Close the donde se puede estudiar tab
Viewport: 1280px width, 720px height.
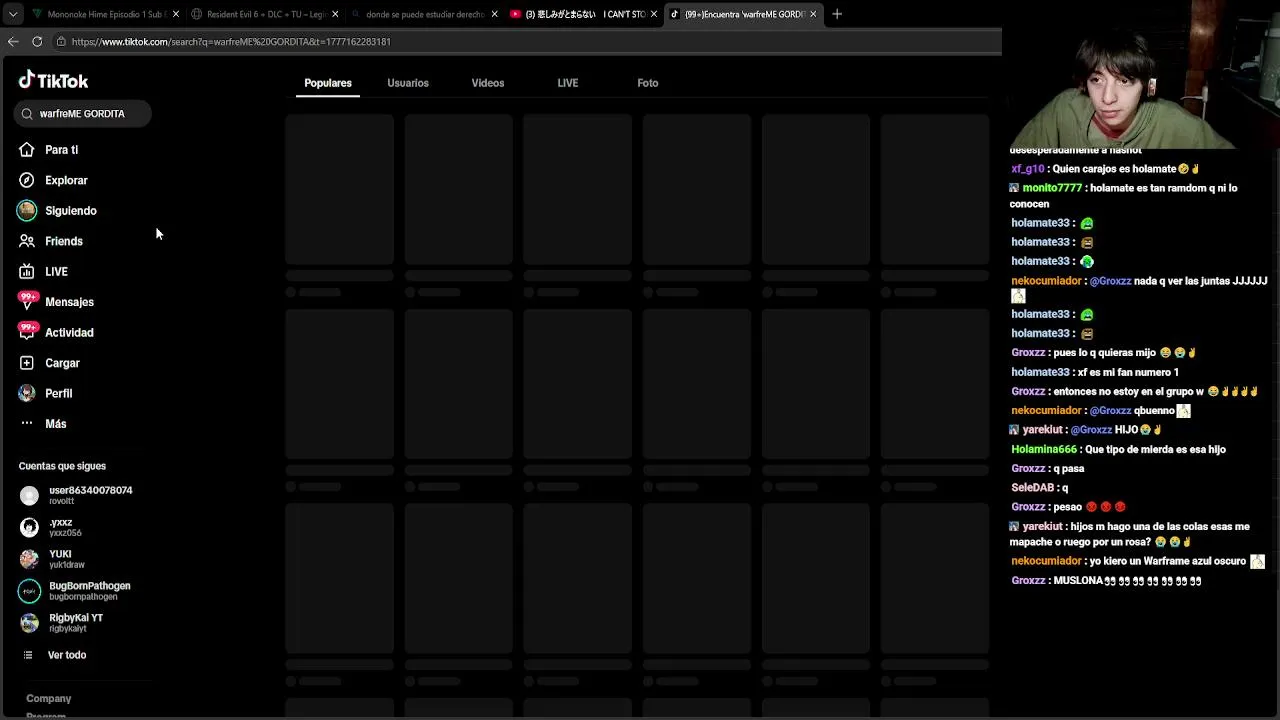click(494, 14)
